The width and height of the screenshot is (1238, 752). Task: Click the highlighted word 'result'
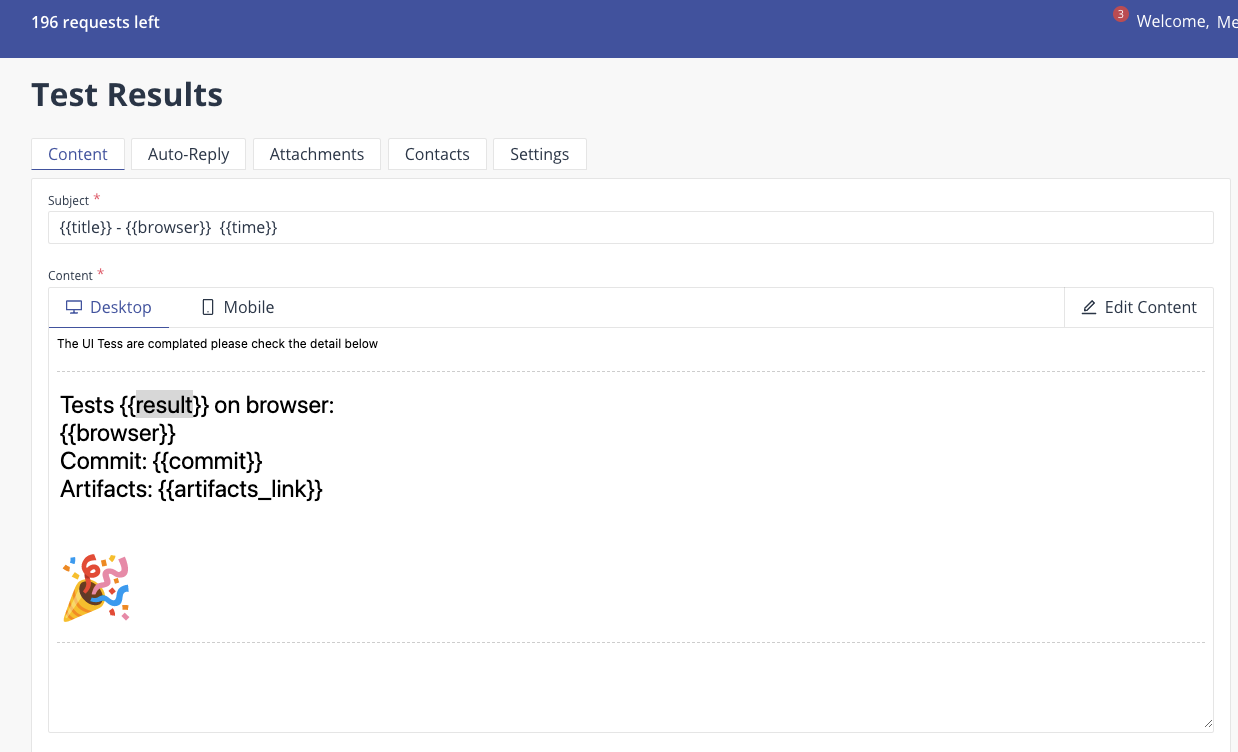click(164, 405)
